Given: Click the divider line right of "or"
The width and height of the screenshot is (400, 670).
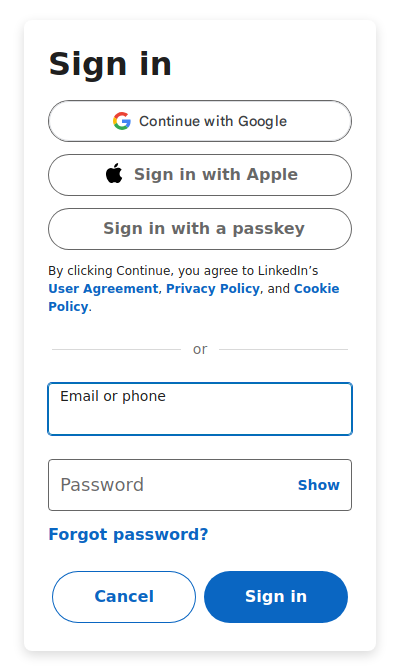Looking at the screenshot, I should click(x=283, y=350).
